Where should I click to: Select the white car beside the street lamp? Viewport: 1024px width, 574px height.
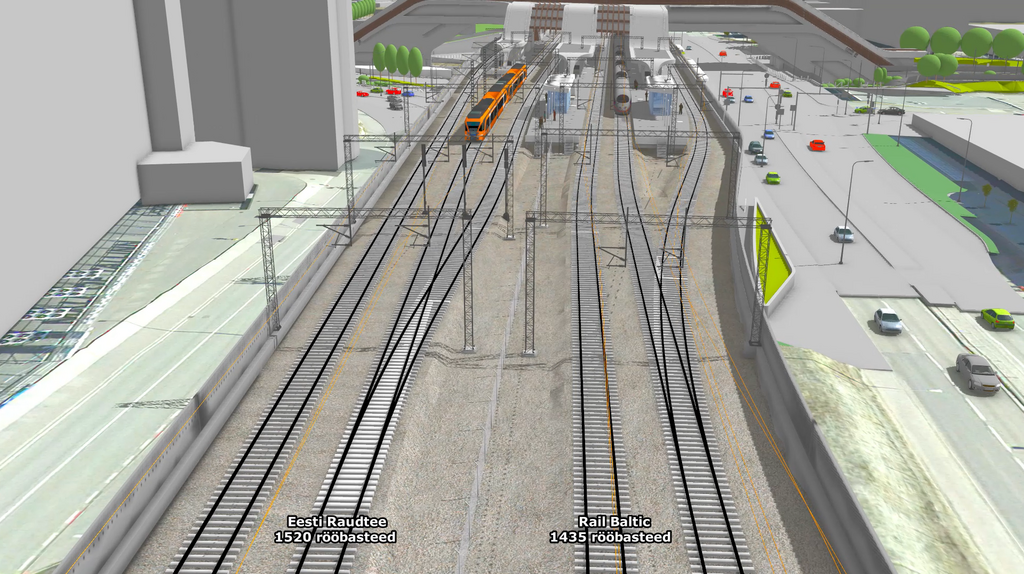coord(843,234)
